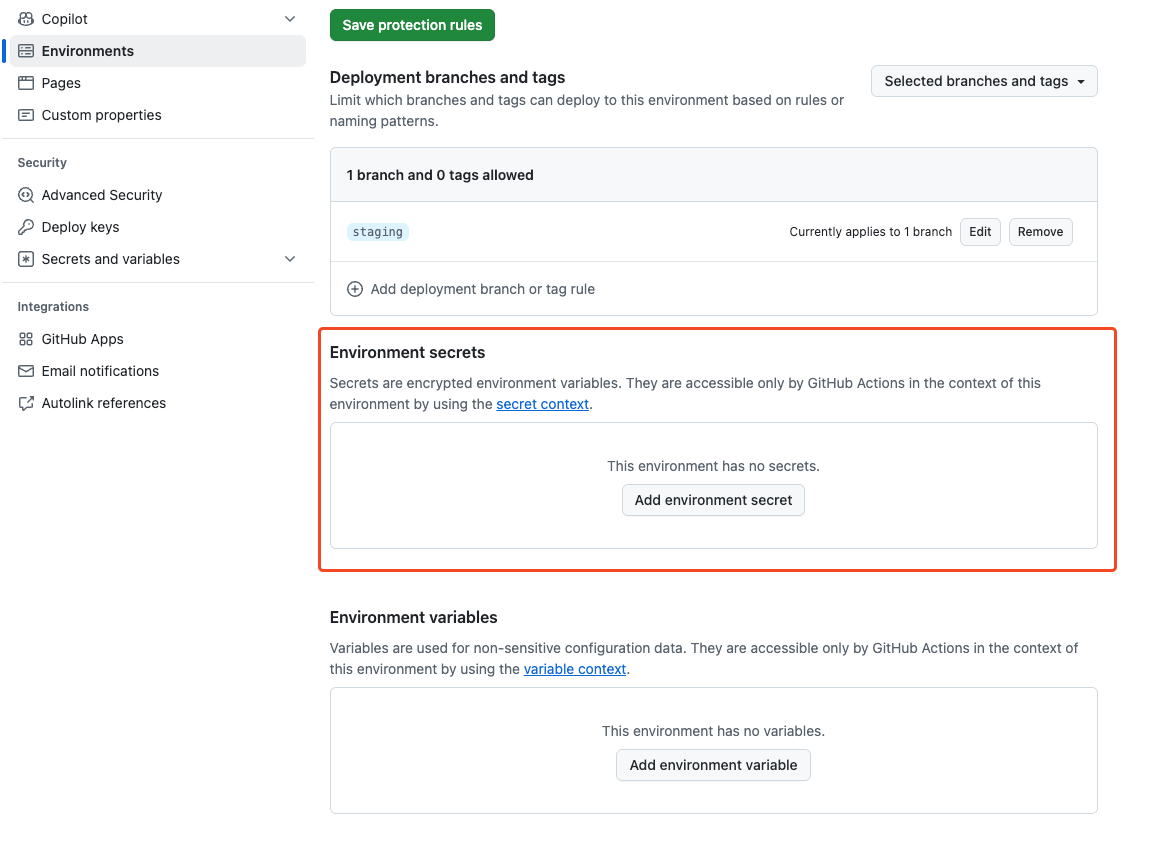
Task: Expand the Copilot sidebar section chevron
Action: 290,19
